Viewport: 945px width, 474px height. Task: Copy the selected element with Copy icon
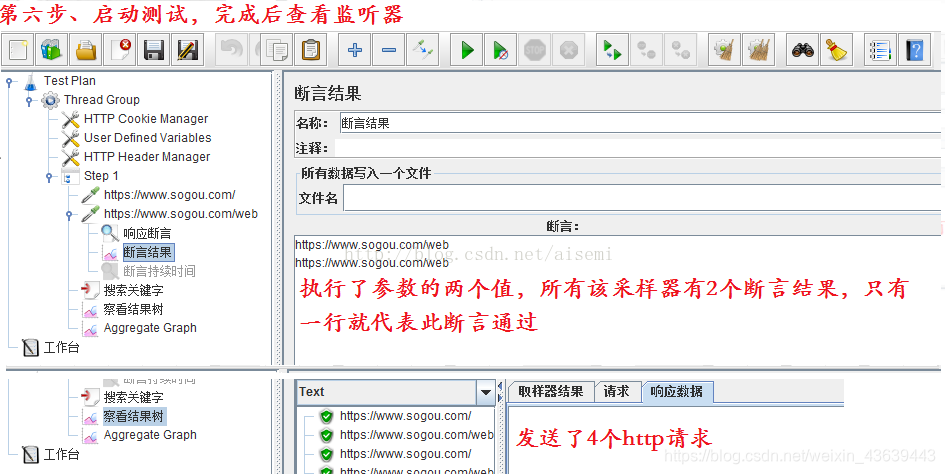[x=277, y=50]
